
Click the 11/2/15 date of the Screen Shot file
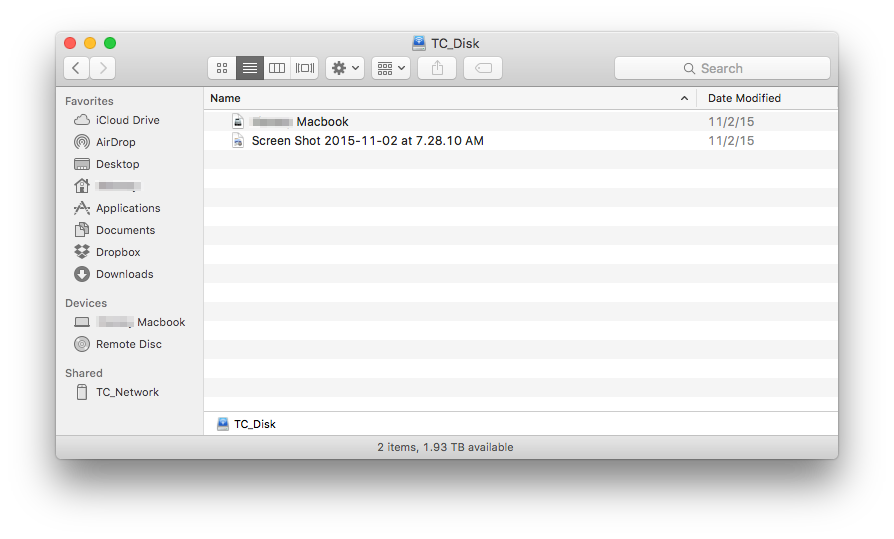click(x=731, y=141)
